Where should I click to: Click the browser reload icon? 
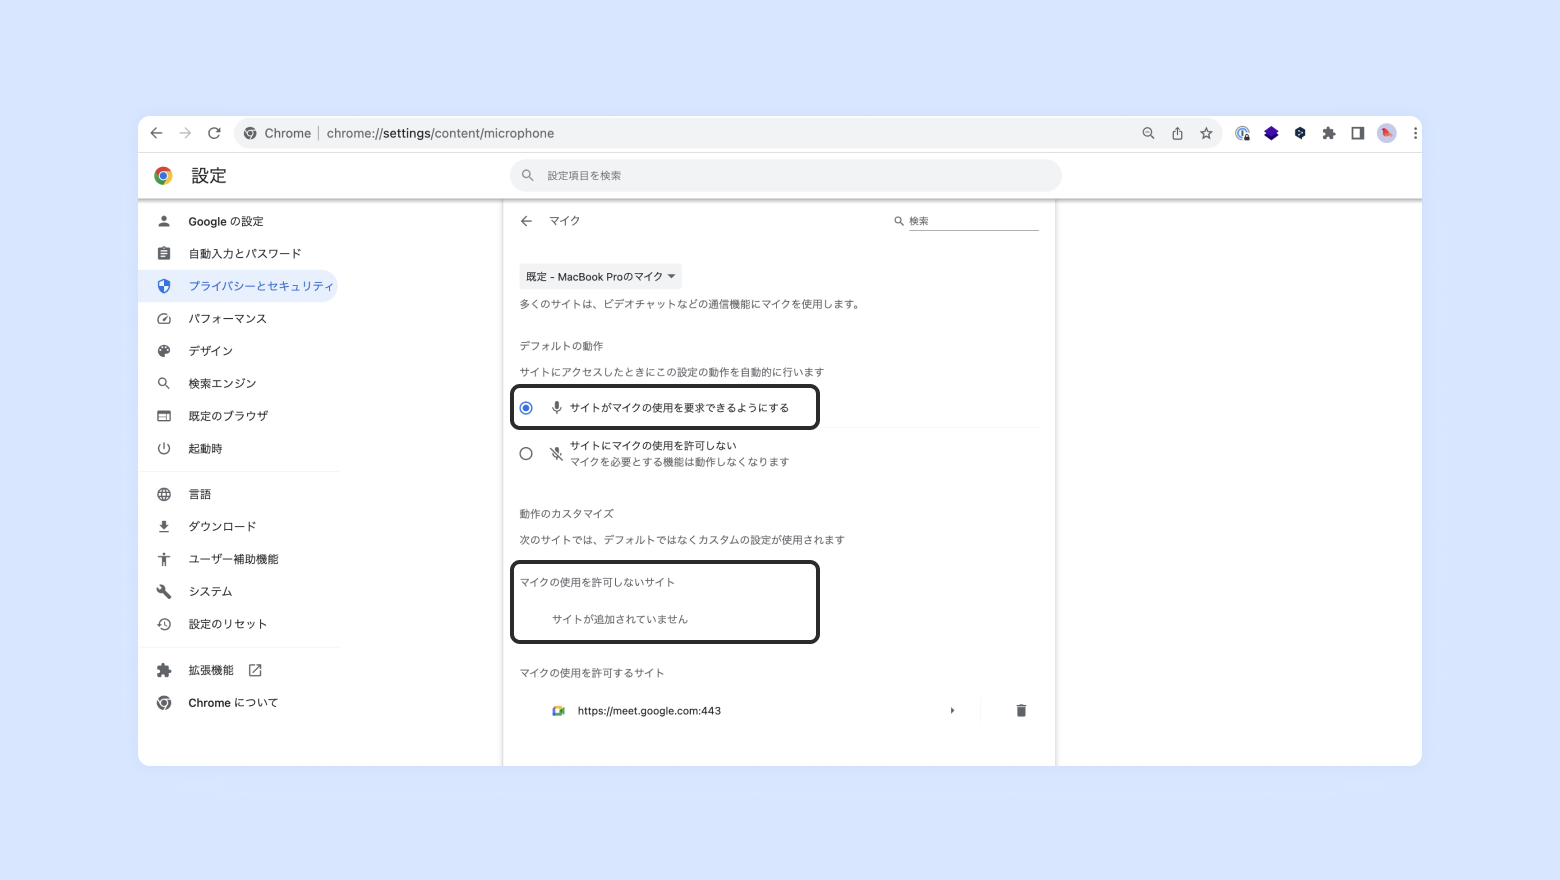click(x=214, y=133)
